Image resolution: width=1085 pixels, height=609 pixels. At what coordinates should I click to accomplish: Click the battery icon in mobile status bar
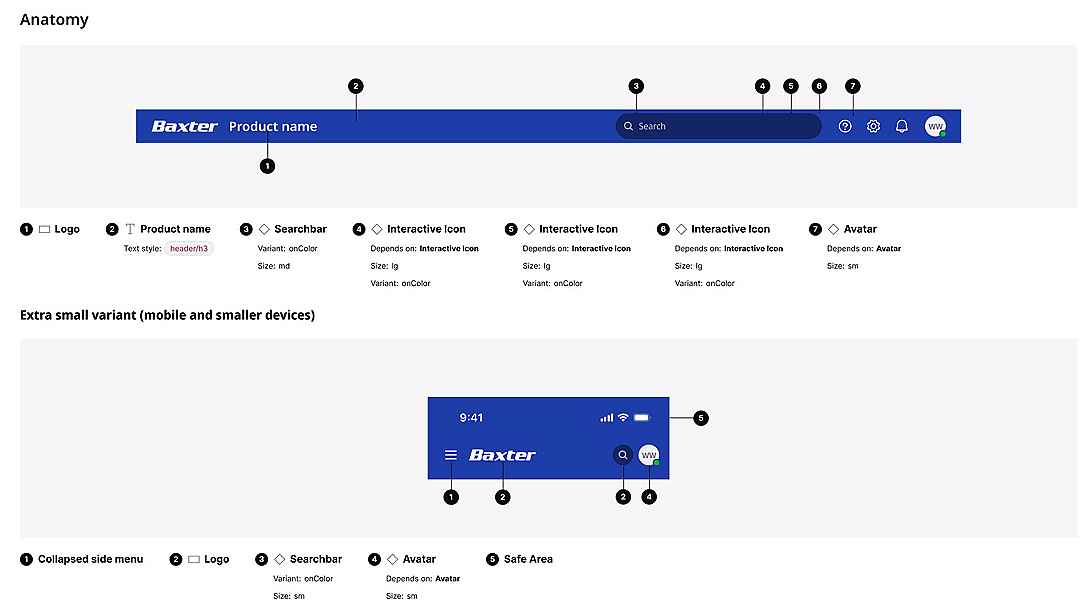click(x=642, y=417)
